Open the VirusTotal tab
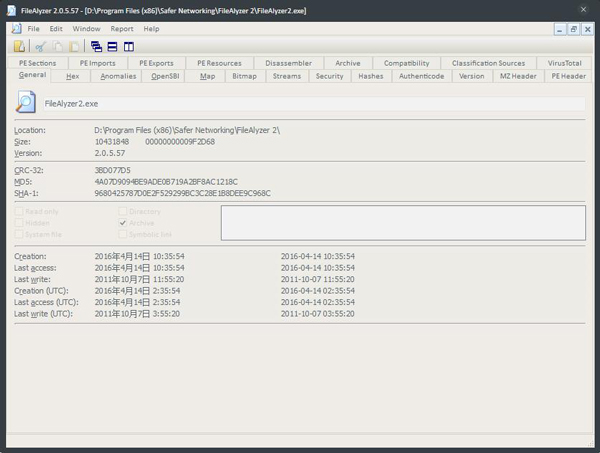600x453 pixels. (564, 63)
